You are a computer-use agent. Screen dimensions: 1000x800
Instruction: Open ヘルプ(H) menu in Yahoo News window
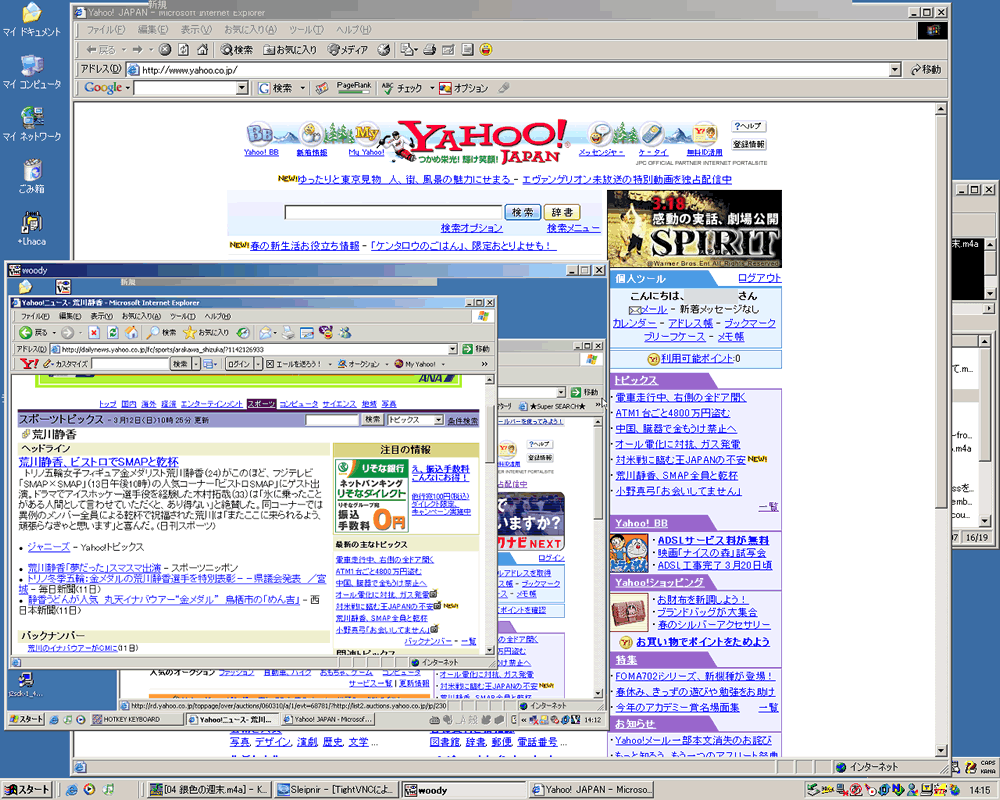pyautogui.click(x=217, y=316)
